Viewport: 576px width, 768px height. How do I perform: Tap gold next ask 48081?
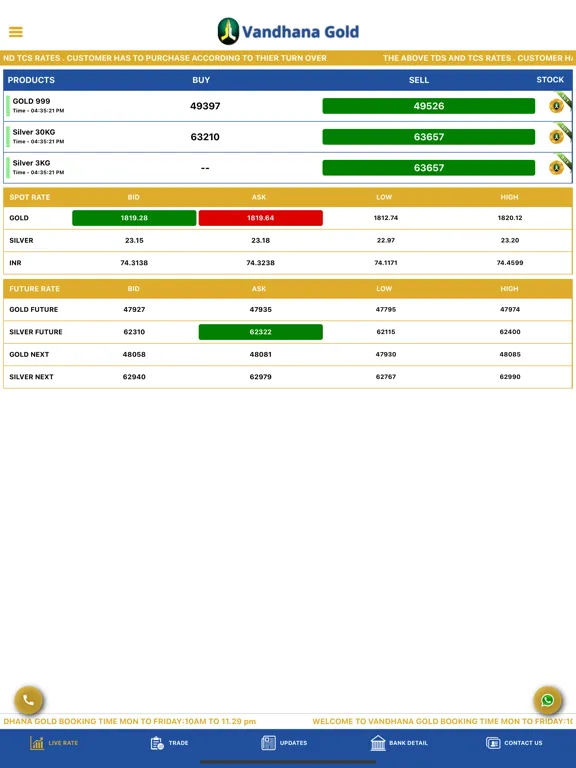(x=261, y=355)
